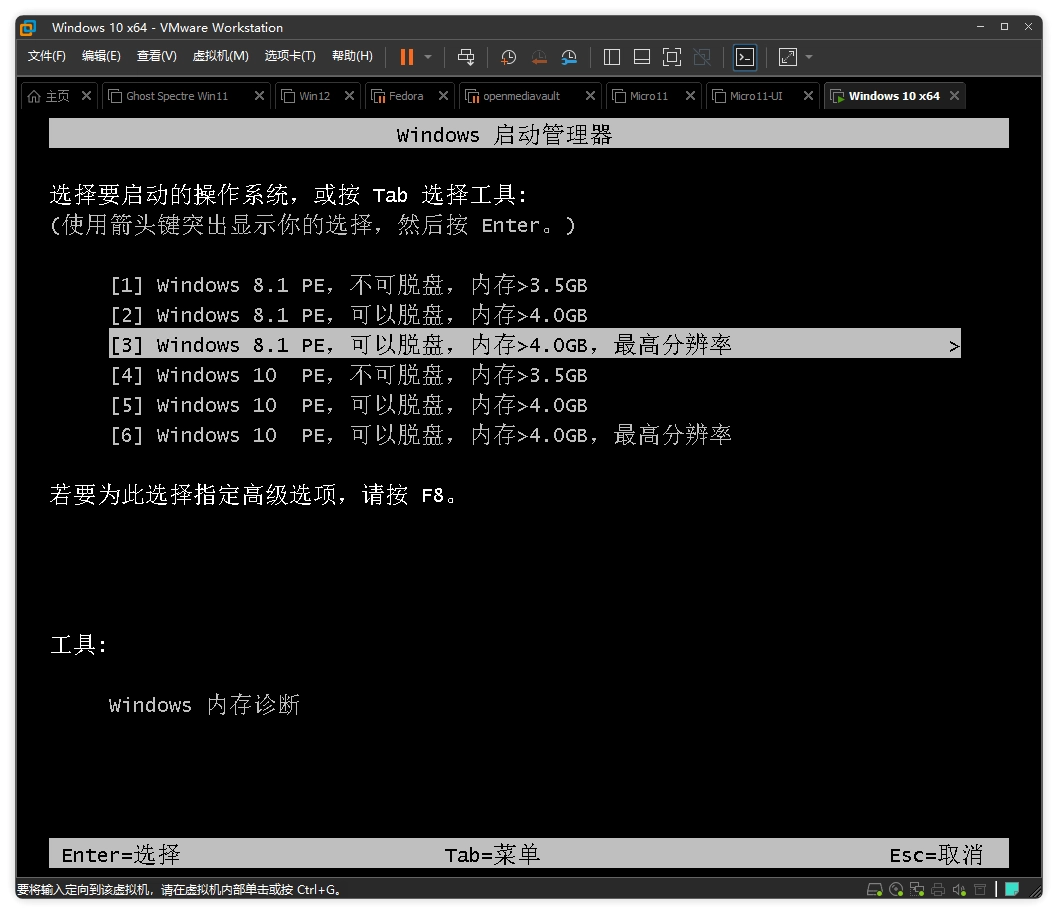Click the printer device status icon

tap(938, 889)
